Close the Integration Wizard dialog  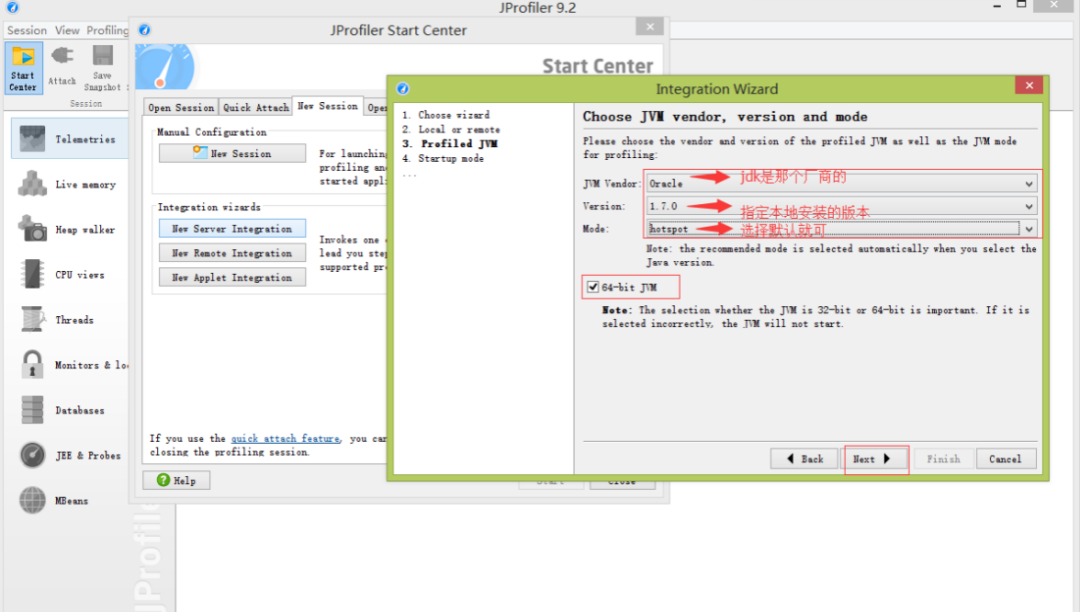[1029, 85]
